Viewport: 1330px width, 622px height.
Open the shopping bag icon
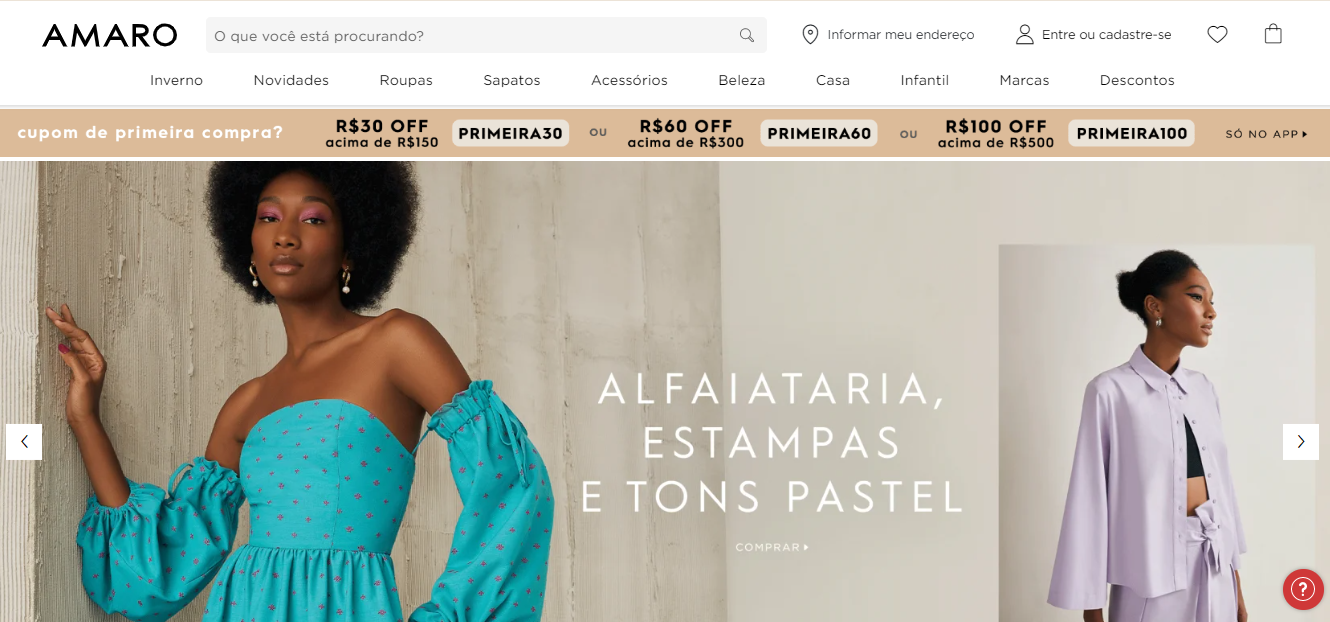click(1273, 34)
